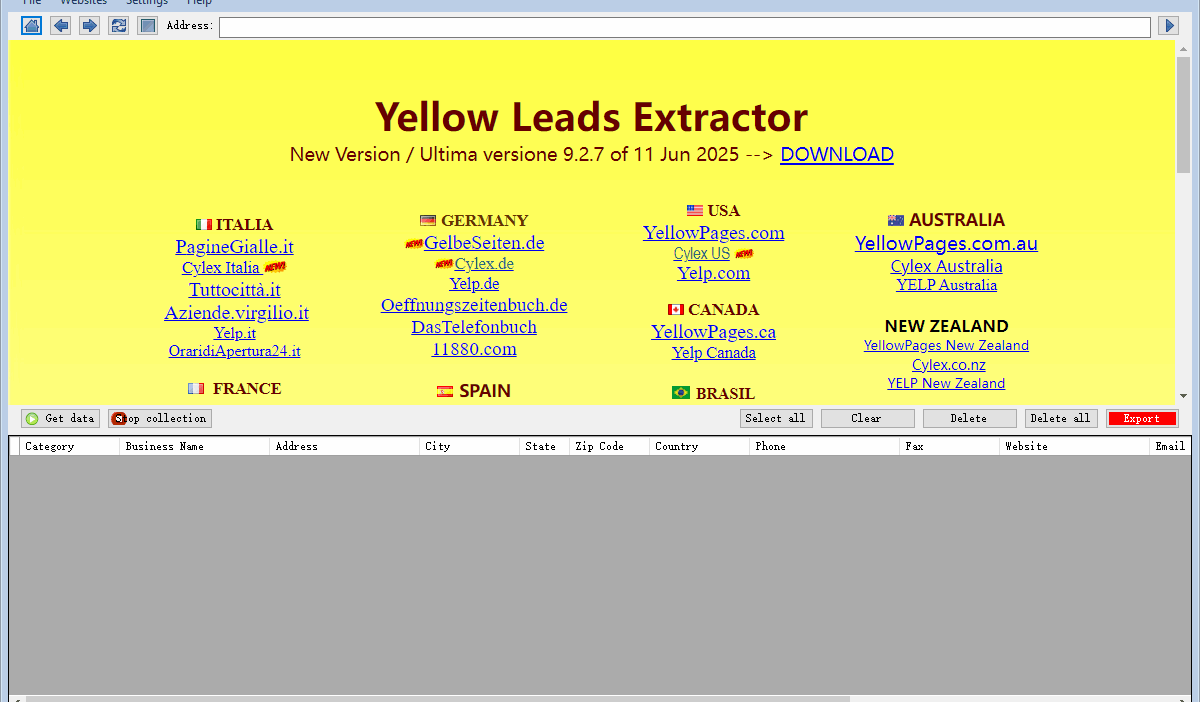Open Aziende.virgilio.it link
This screenshot has height=702, width=1200.
pos(236,313)
